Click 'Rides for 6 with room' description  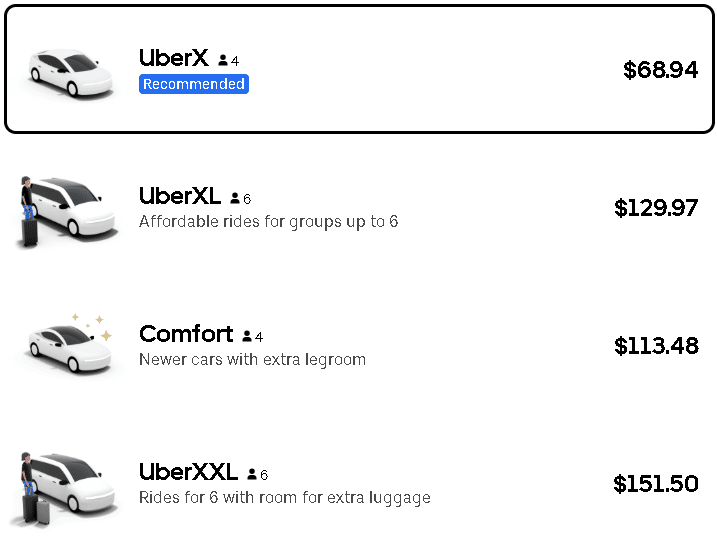coord(284,497)
